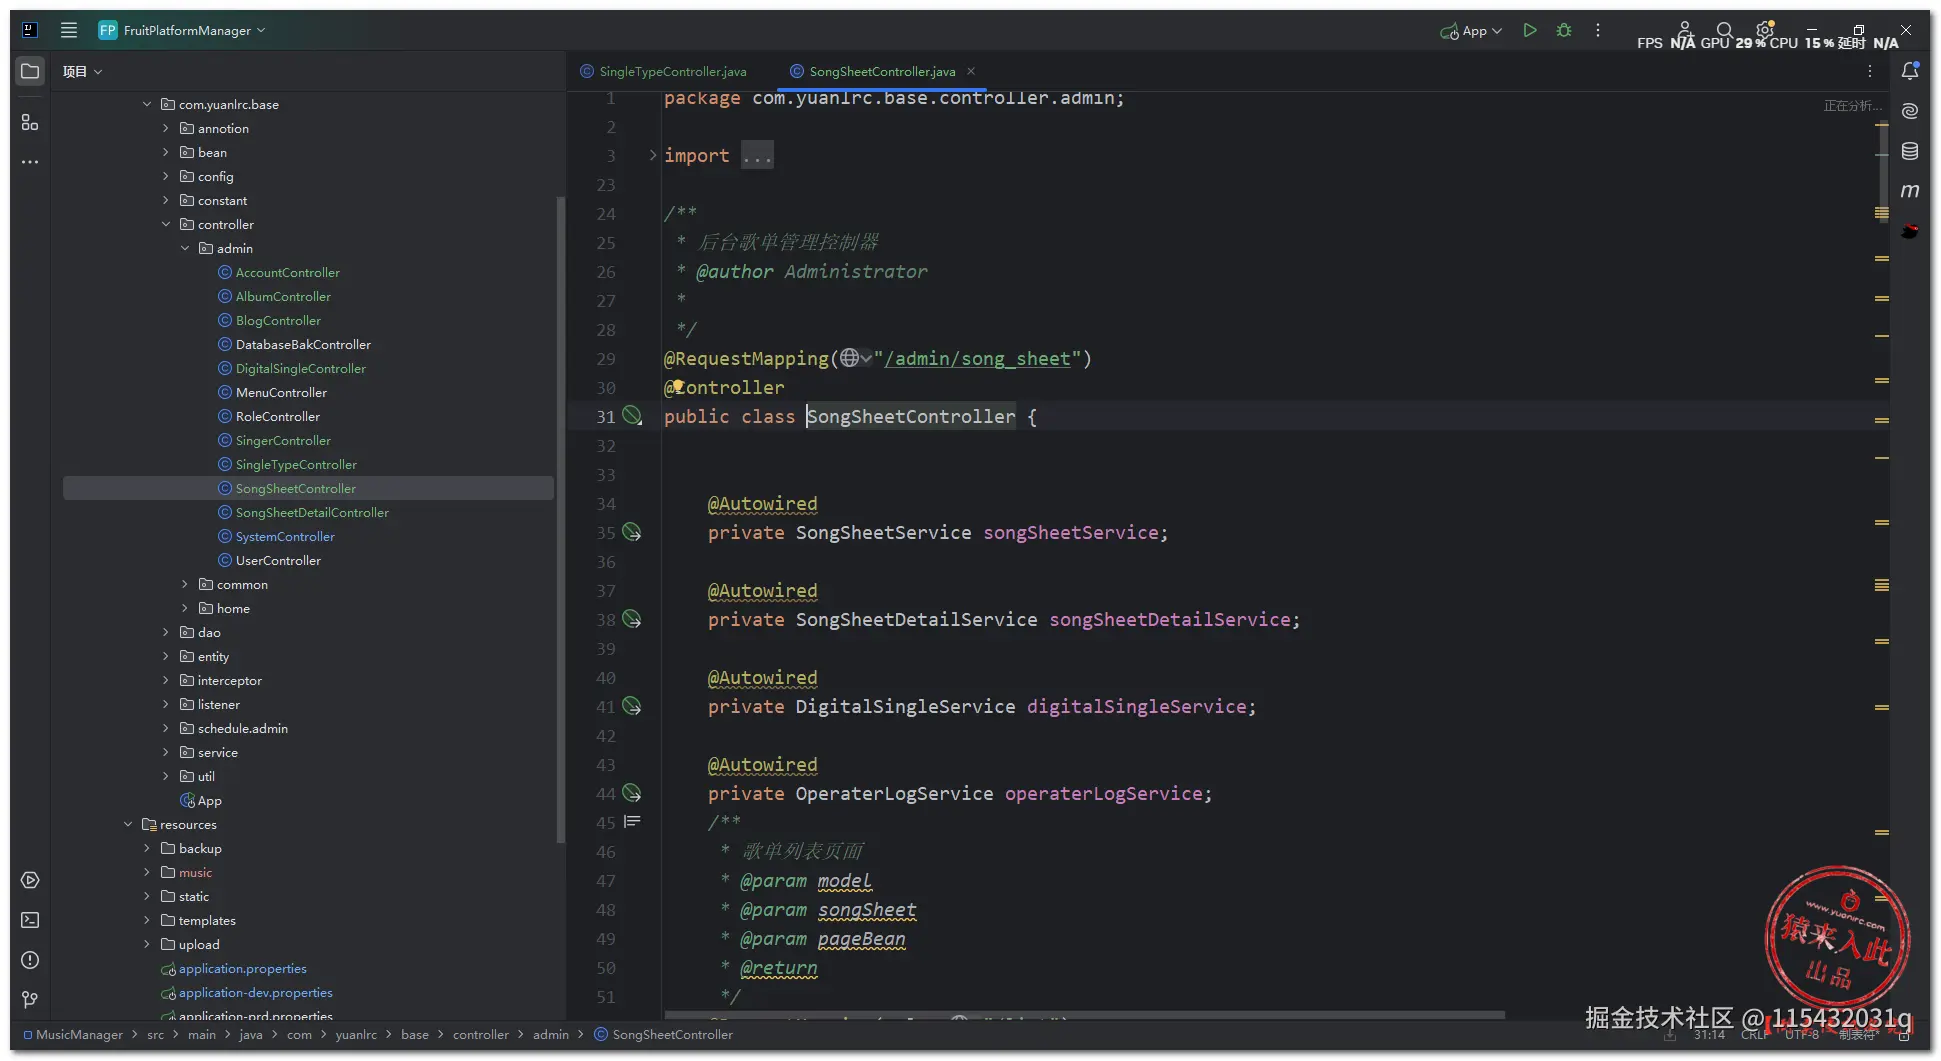Click the /admin/song_sheet URL link
1941x1061 pixels.
tap(977, 358)
